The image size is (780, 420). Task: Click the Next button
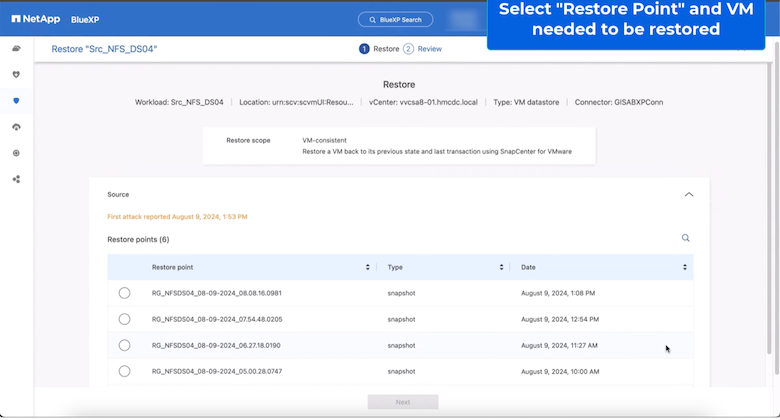pos(402,402)
